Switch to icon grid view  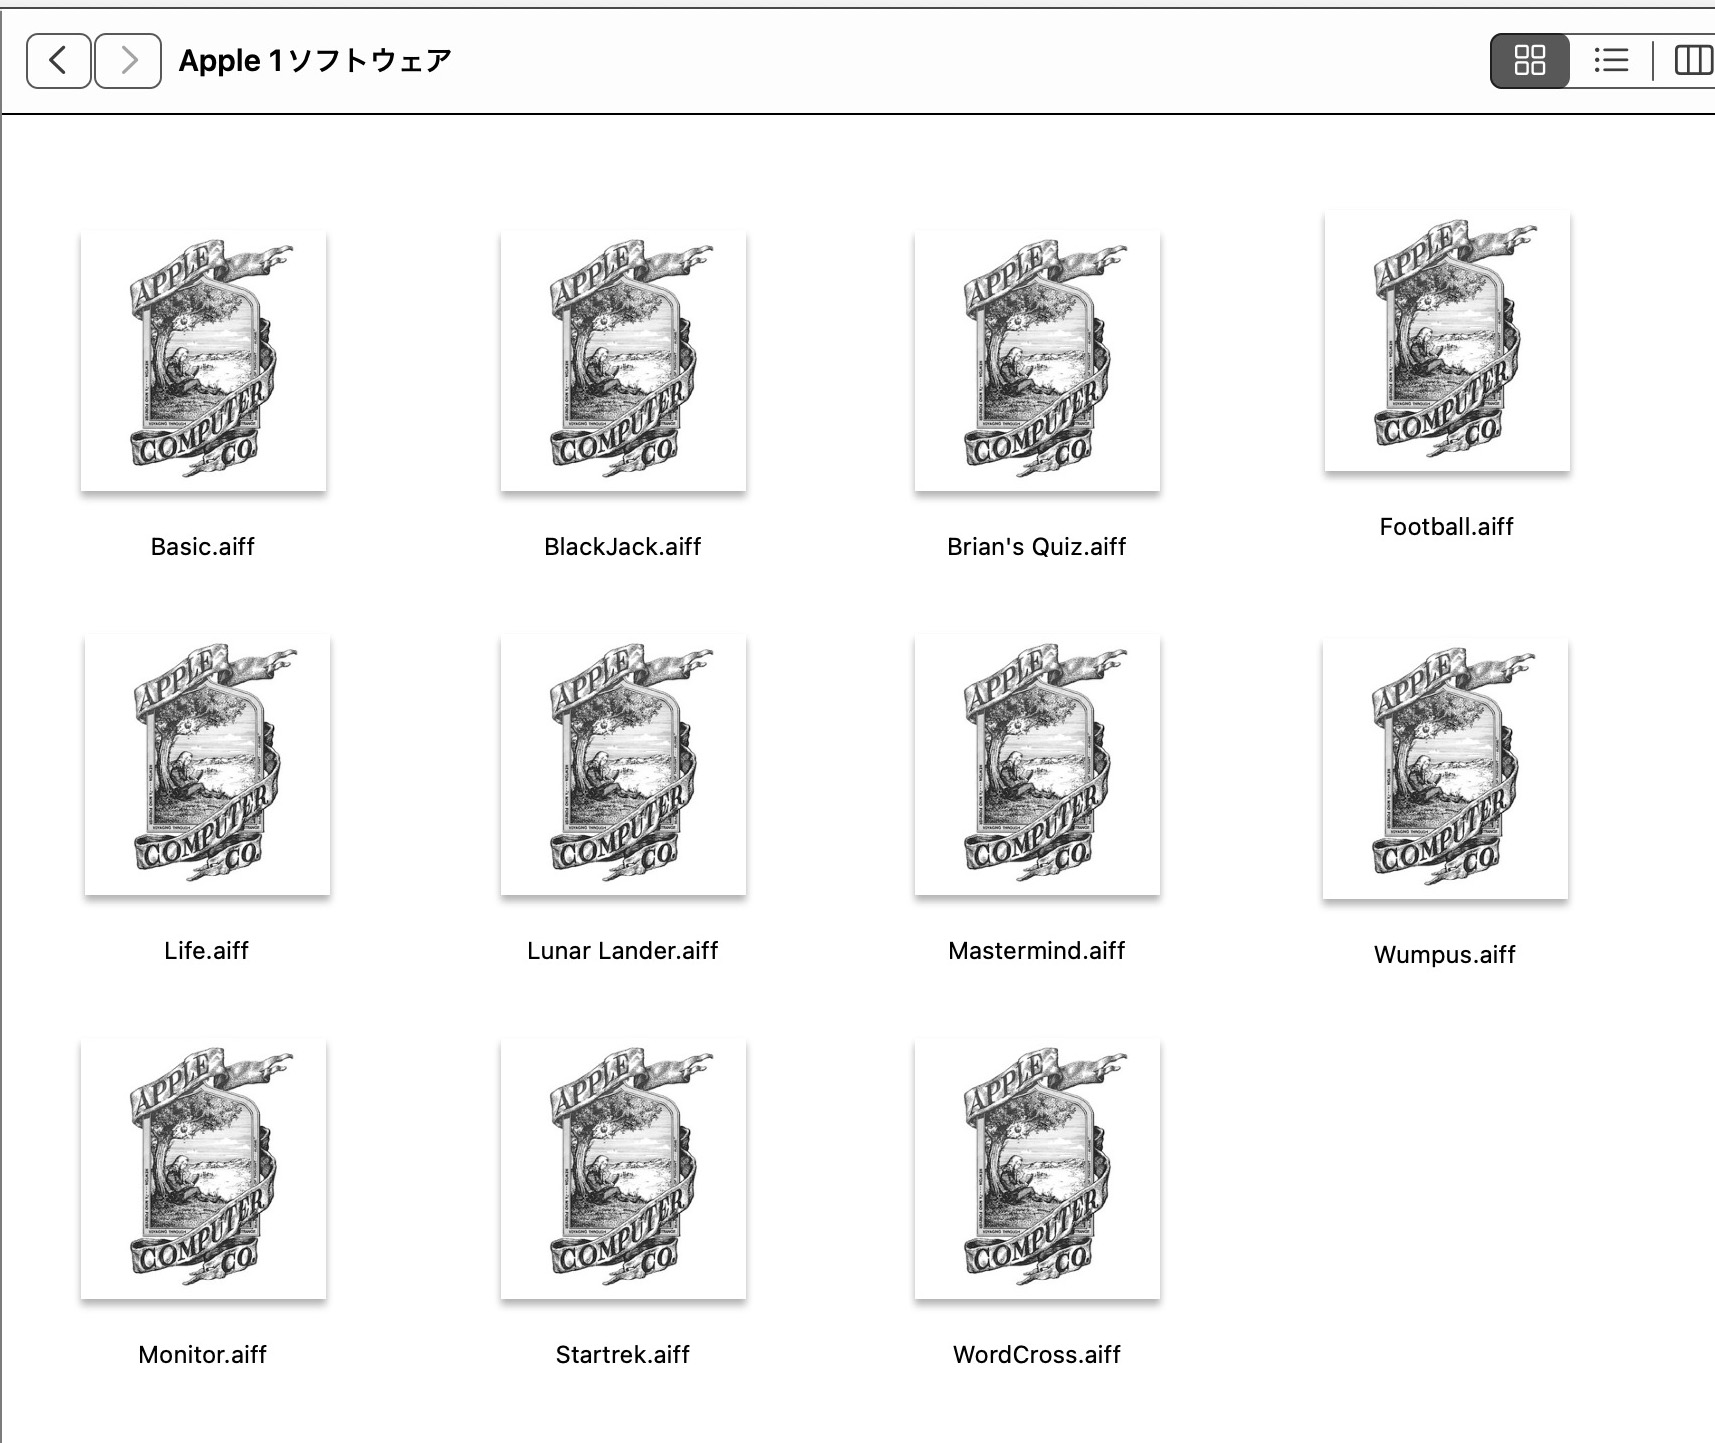coord(1530,60)
